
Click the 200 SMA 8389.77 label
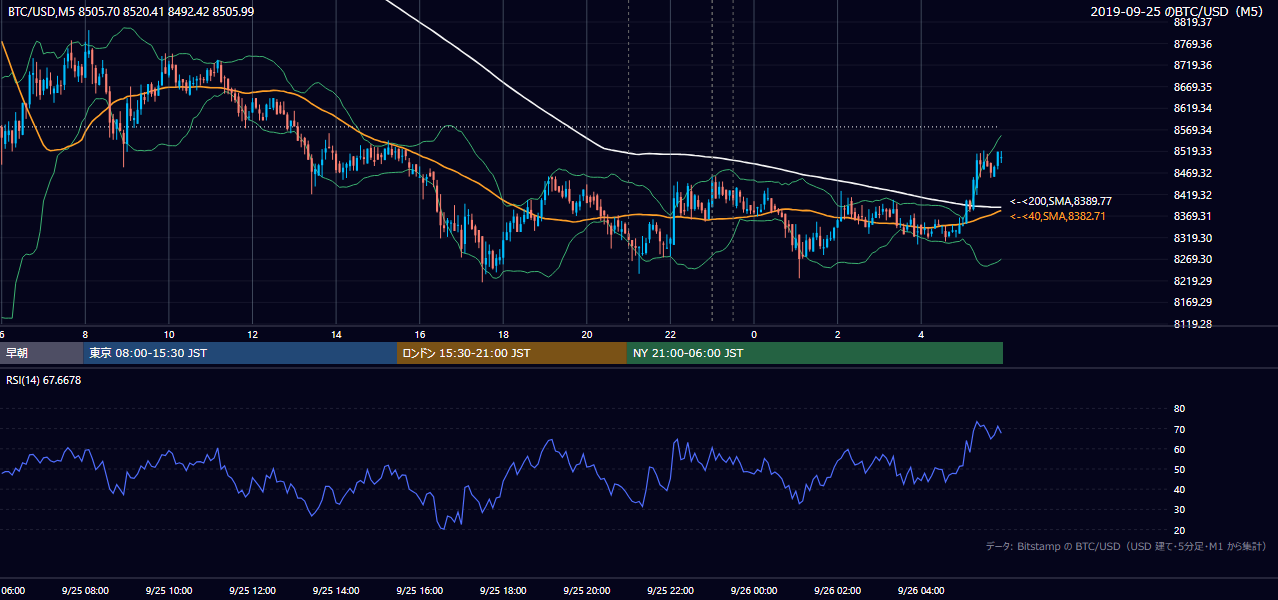click(x=1060, y=201)
